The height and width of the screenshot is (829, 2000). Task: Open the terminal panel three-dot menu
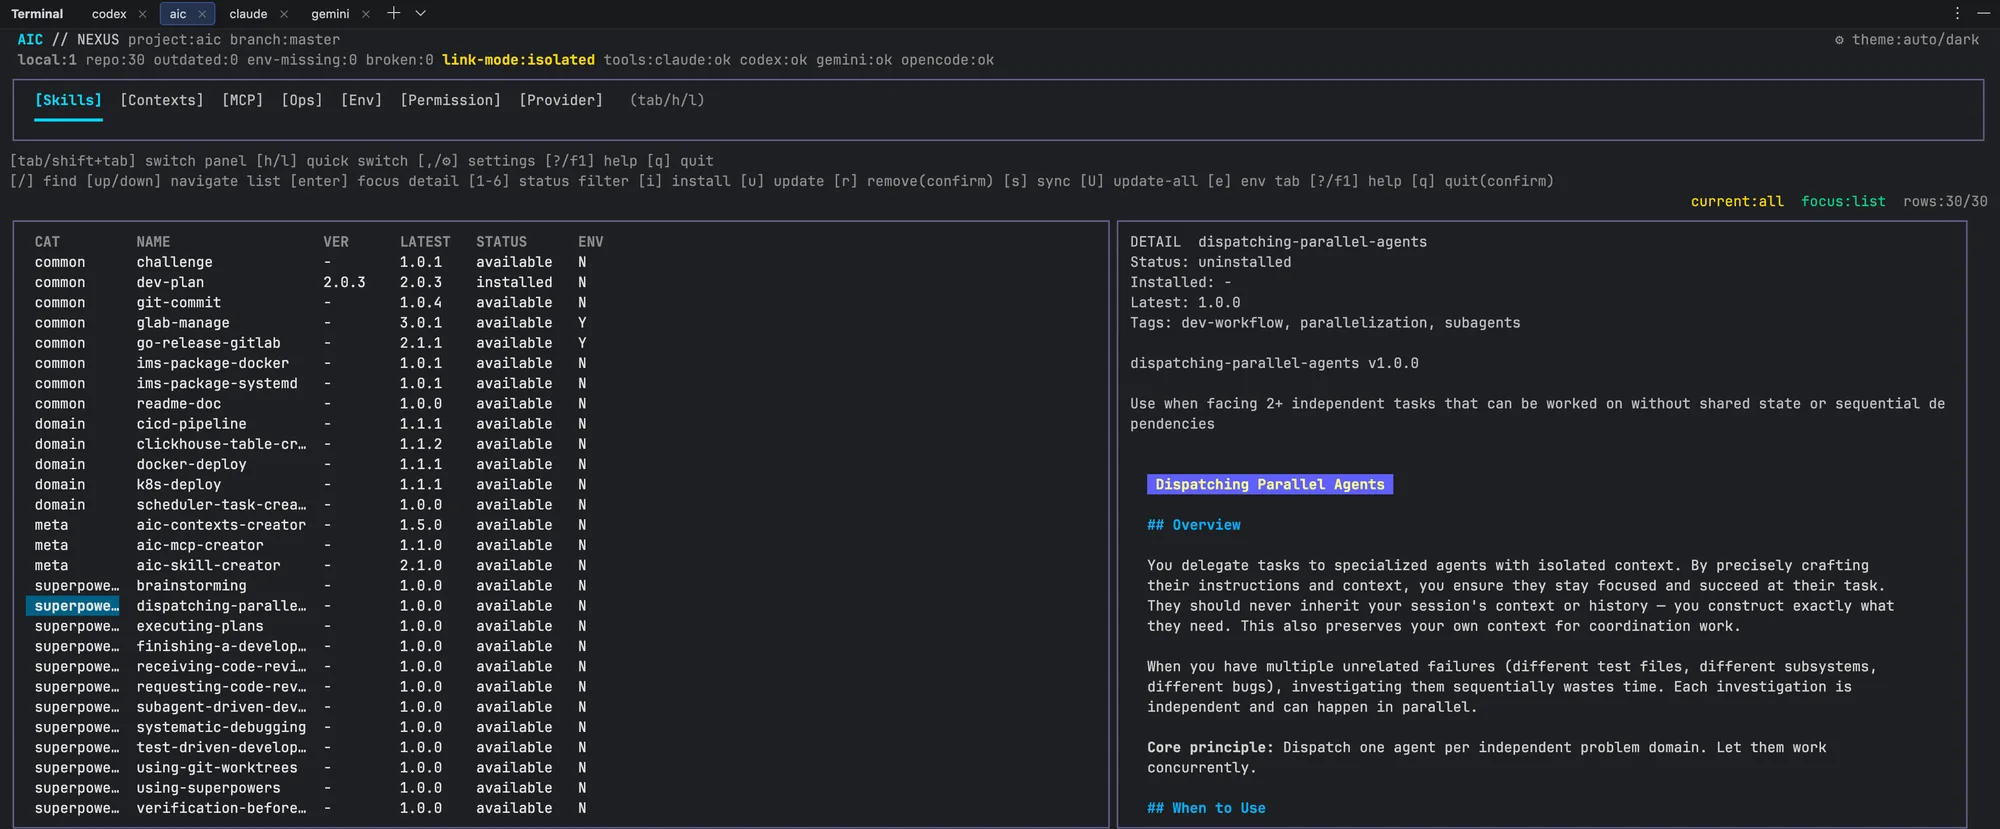pos(1957,13)
